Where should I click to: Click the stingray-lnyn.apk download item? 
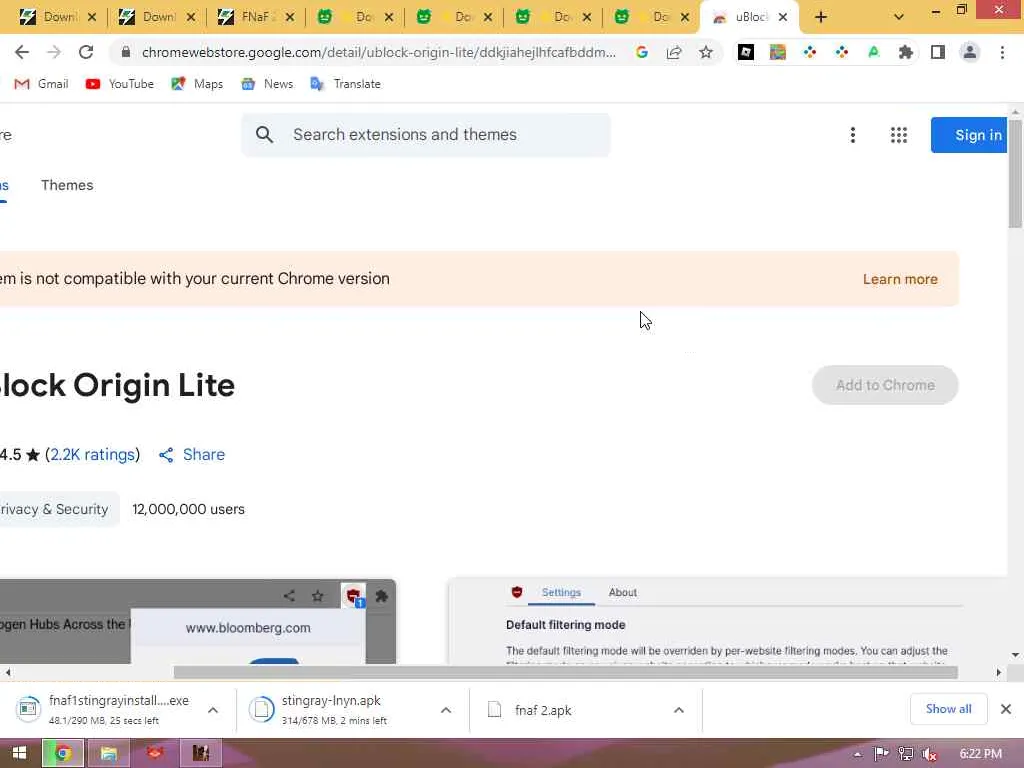[x=333, y=710]
